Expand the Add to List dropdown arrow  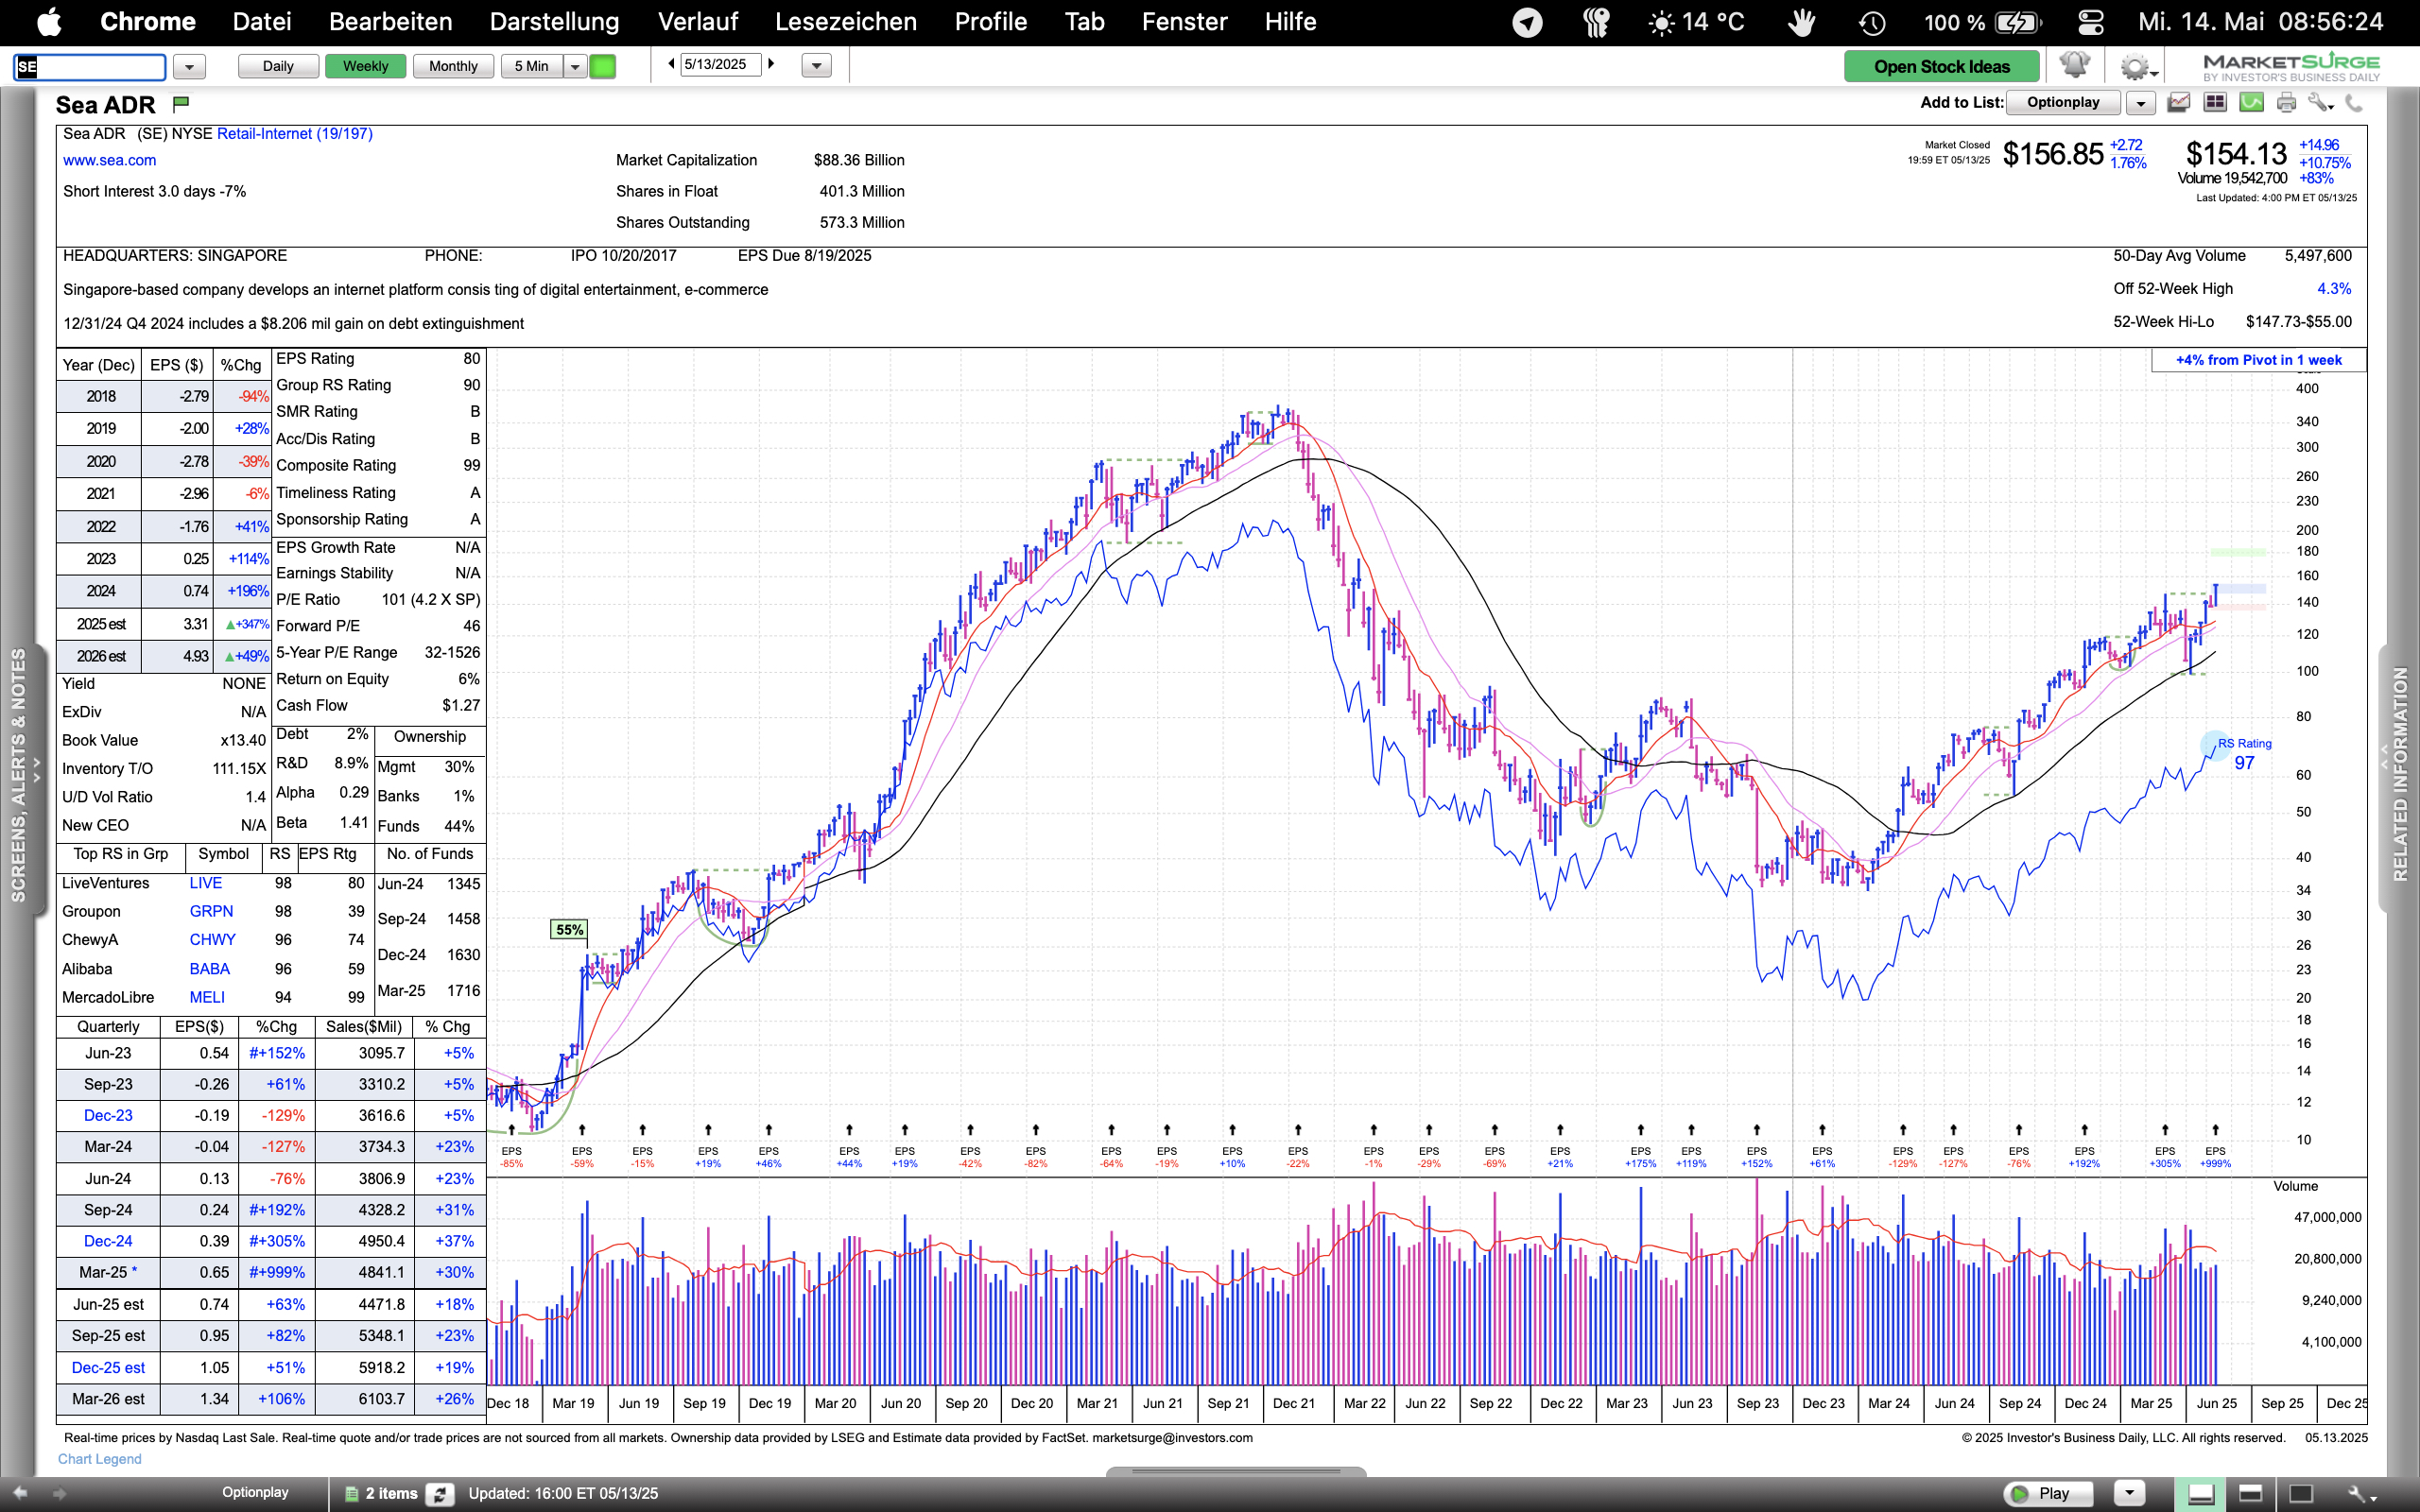pos(2140,103)
